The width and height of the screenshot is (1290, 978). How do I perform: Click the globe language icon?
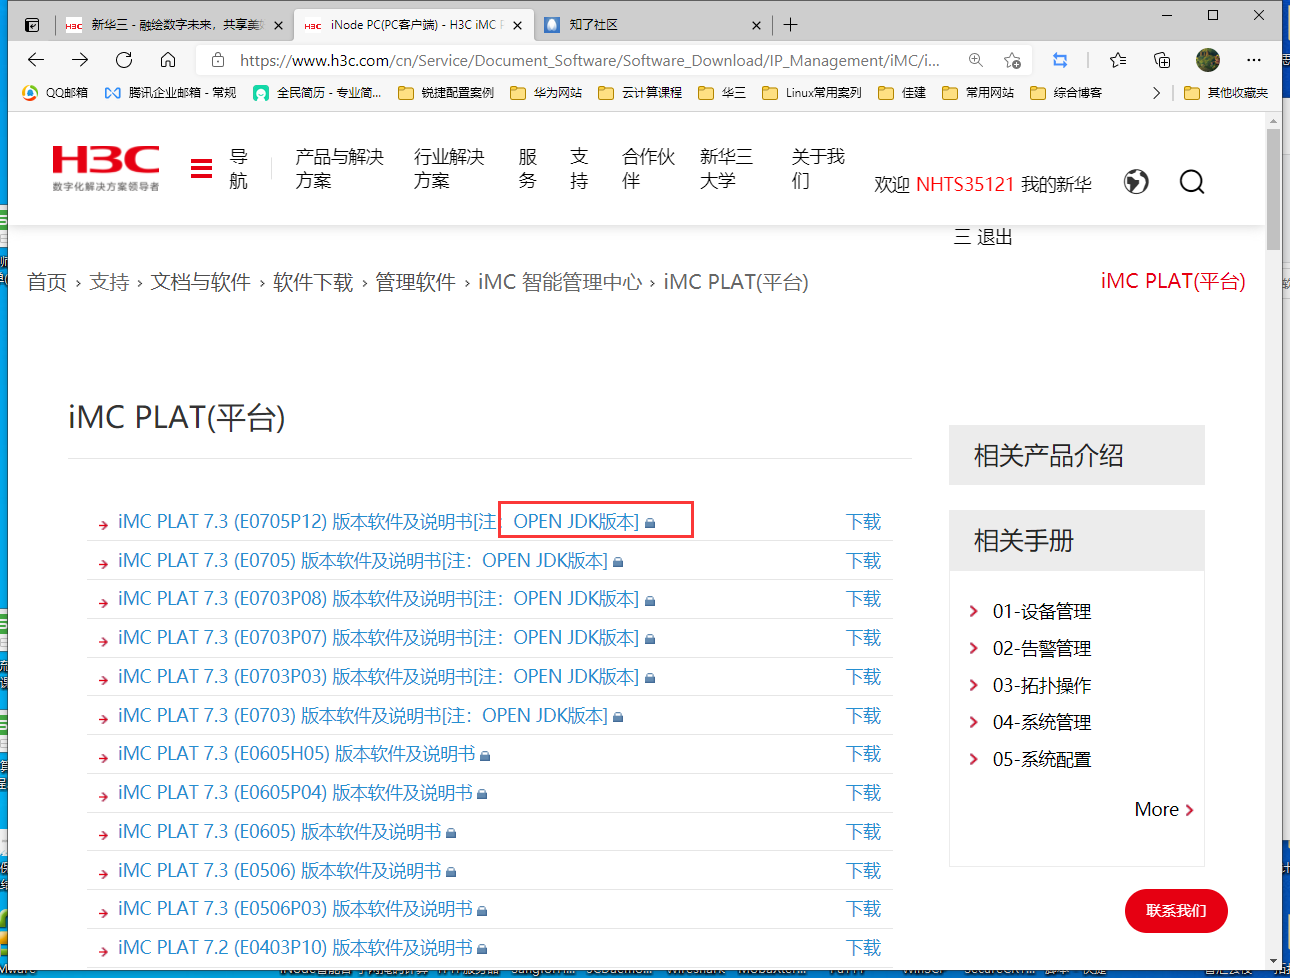tap(1136, 182)
